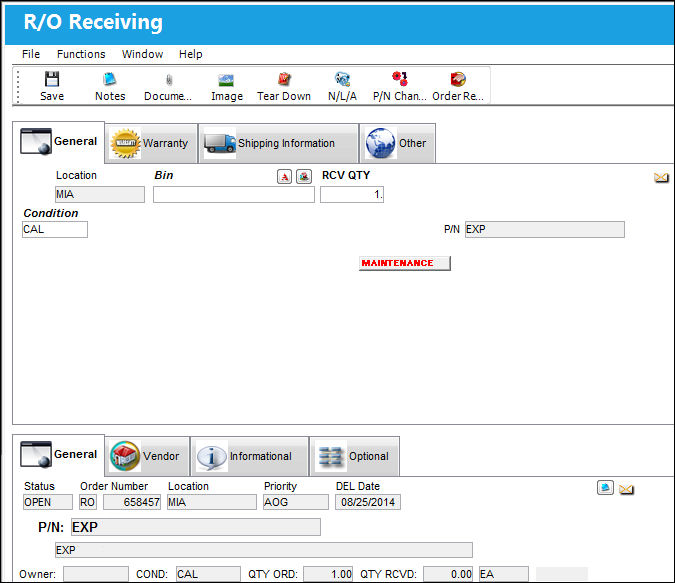Click the picture icon beside Bin
The height and width of the screenshot is (583, 675).
click(x=304, y=176)
